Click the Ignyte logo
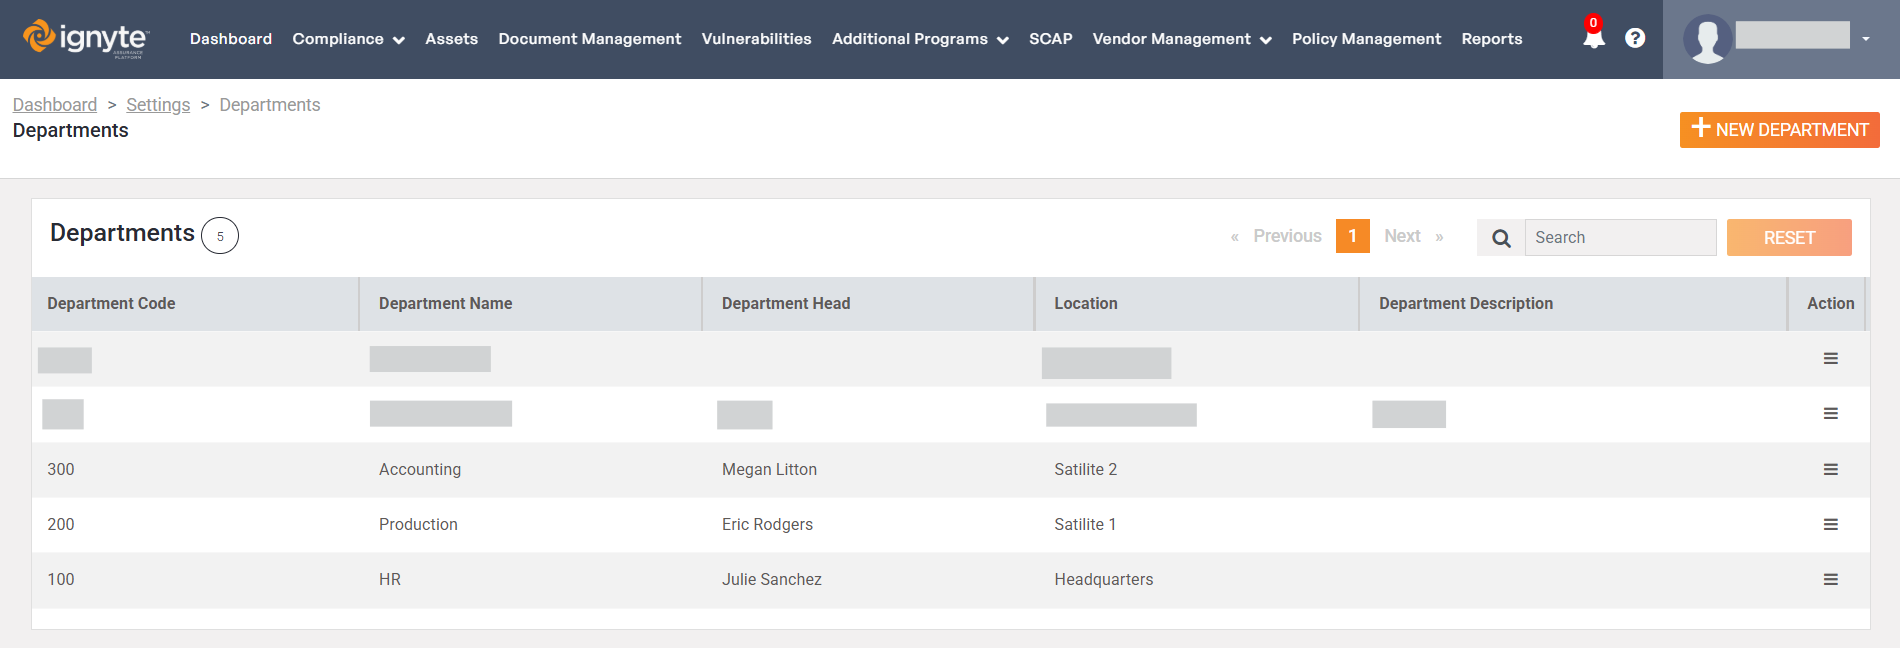The image size is (1900, 648). (86, 39)
